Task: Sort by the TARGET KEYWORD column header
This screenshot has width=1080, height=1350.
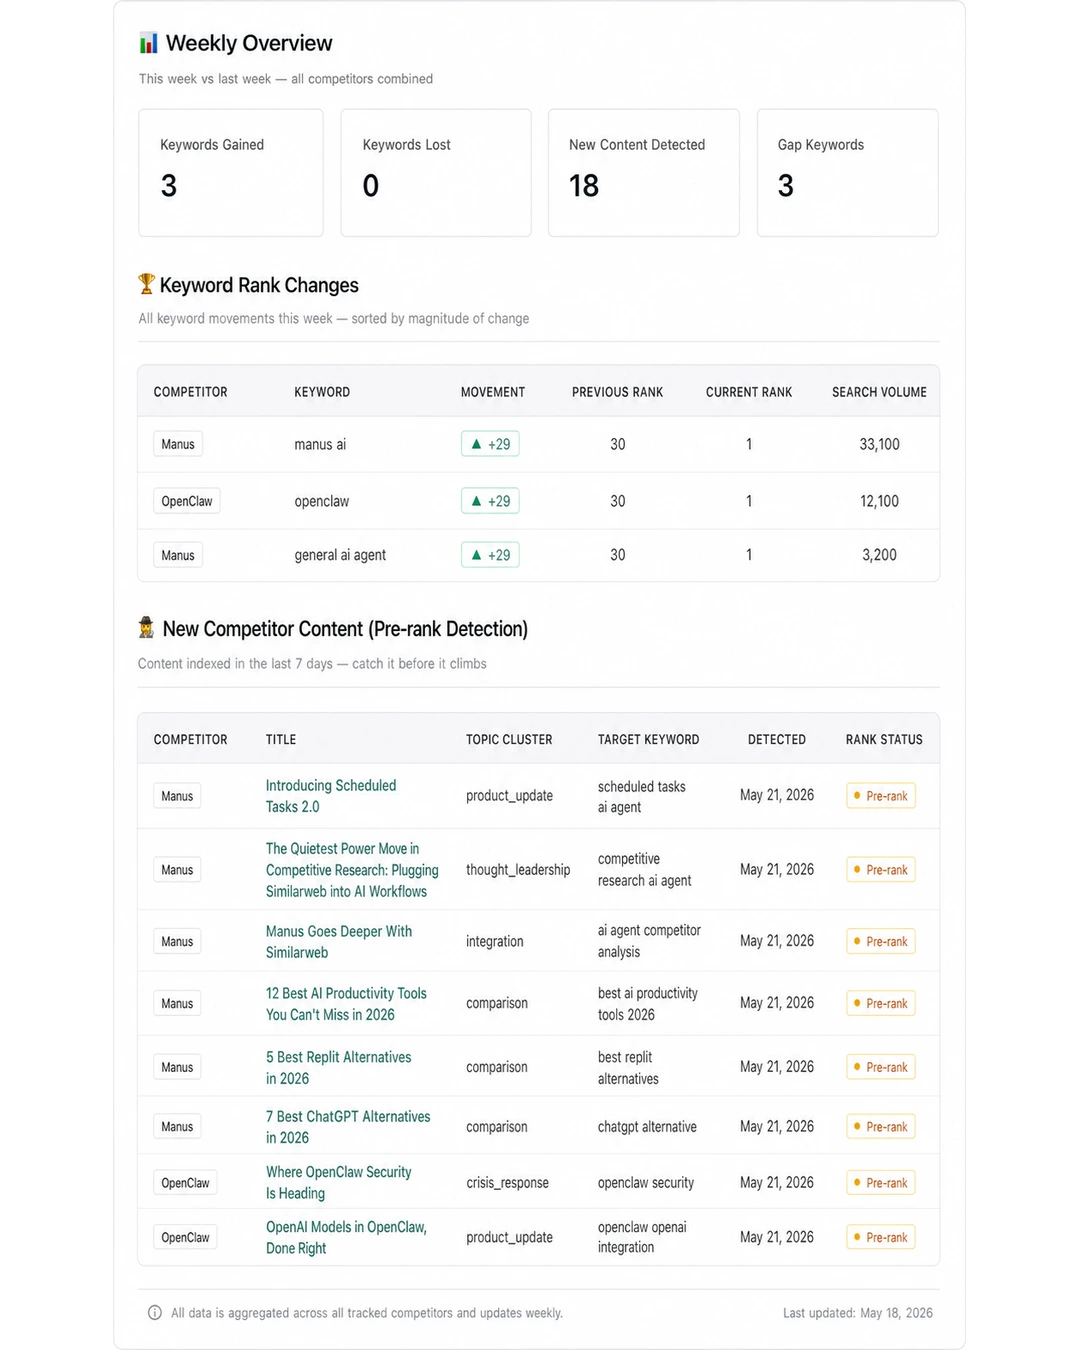Action: click(x=649, y=740)
